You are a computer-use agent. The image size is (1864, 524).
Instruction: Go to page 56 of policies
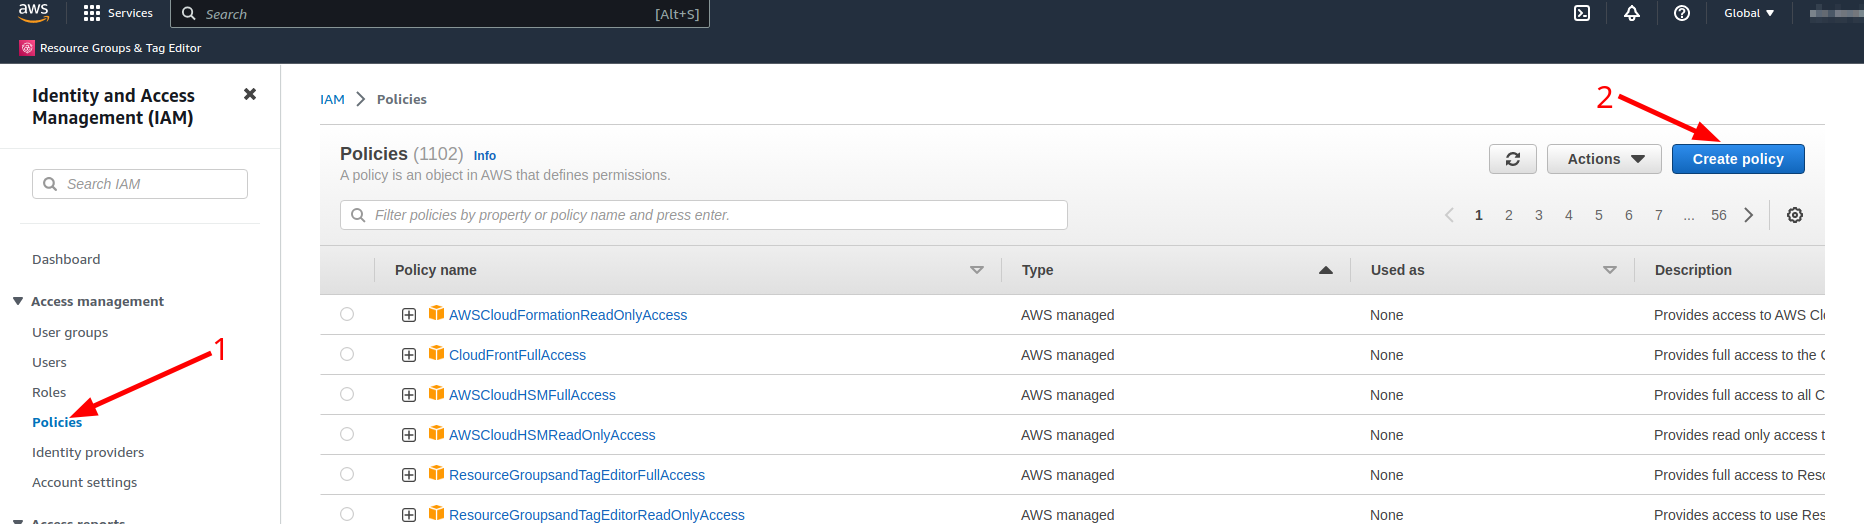click(1719, 215)
